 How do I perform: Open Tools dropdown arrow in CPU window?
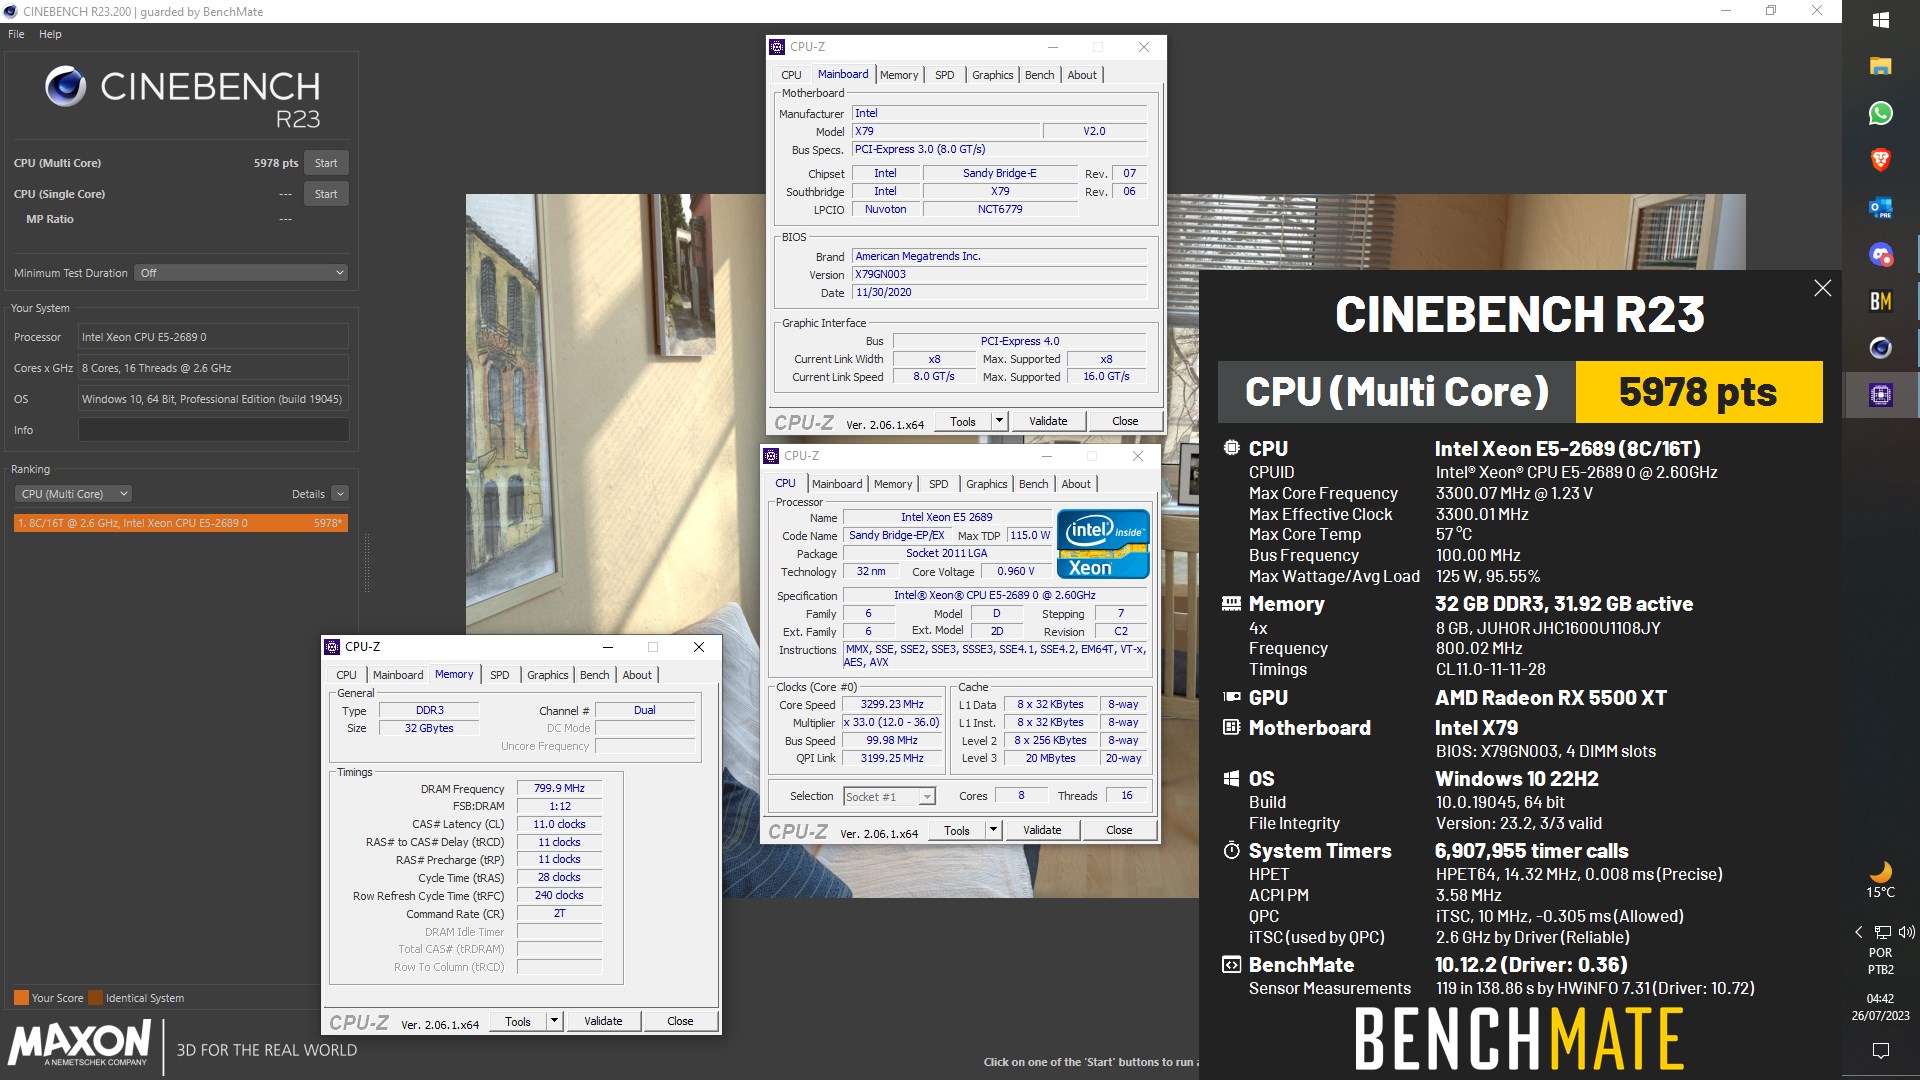coord(993,830)
